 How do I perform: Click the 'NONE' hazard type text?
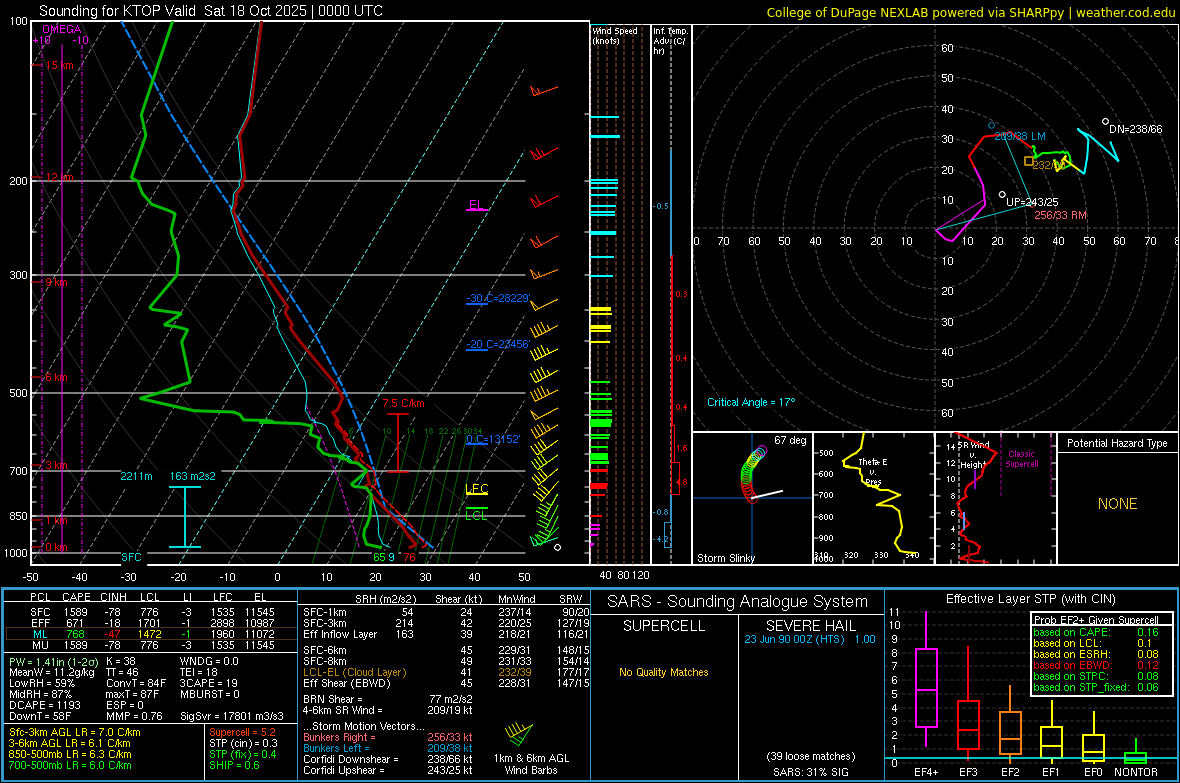click(1118, 504)
